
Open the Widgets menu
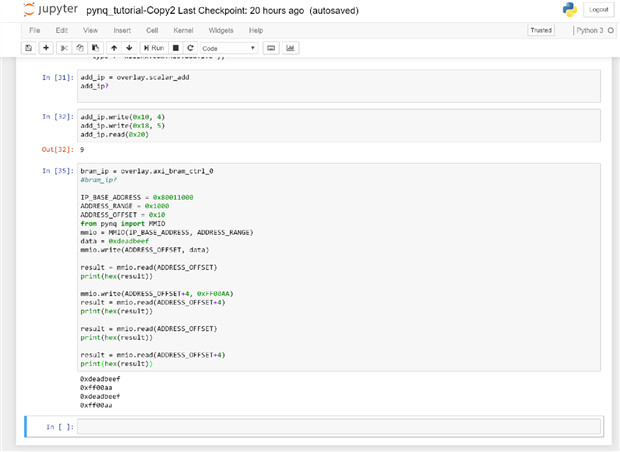tap(221, 30)
